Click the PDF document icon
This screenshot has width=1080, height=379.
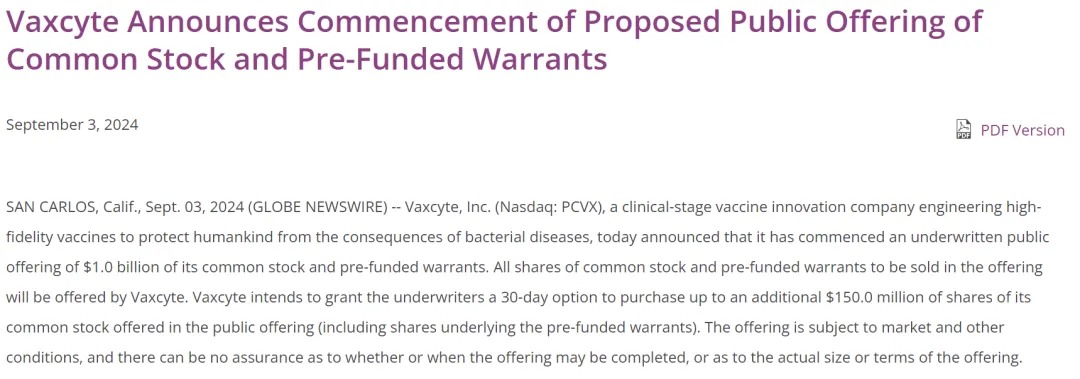pyautogui.click(x=964, y=130)
